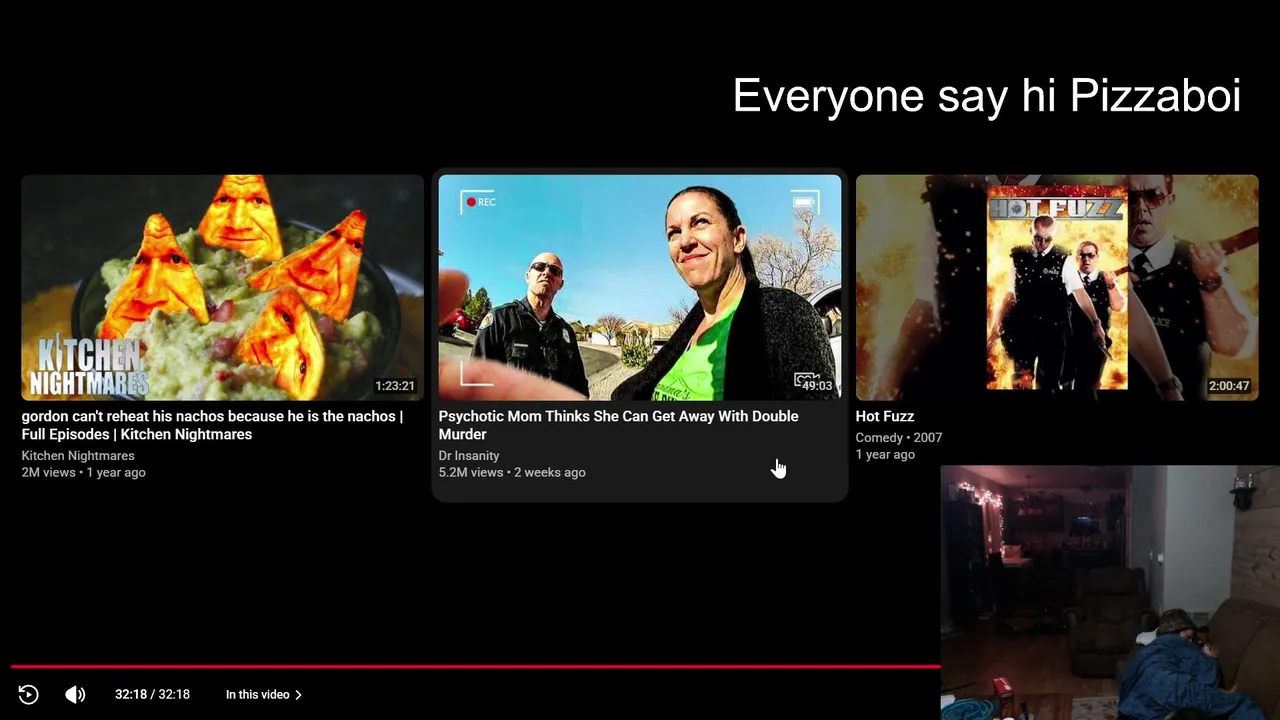The image size is (1280, 720).
Task: Expand the 'In this video' chevron
Action: [298, 694]
